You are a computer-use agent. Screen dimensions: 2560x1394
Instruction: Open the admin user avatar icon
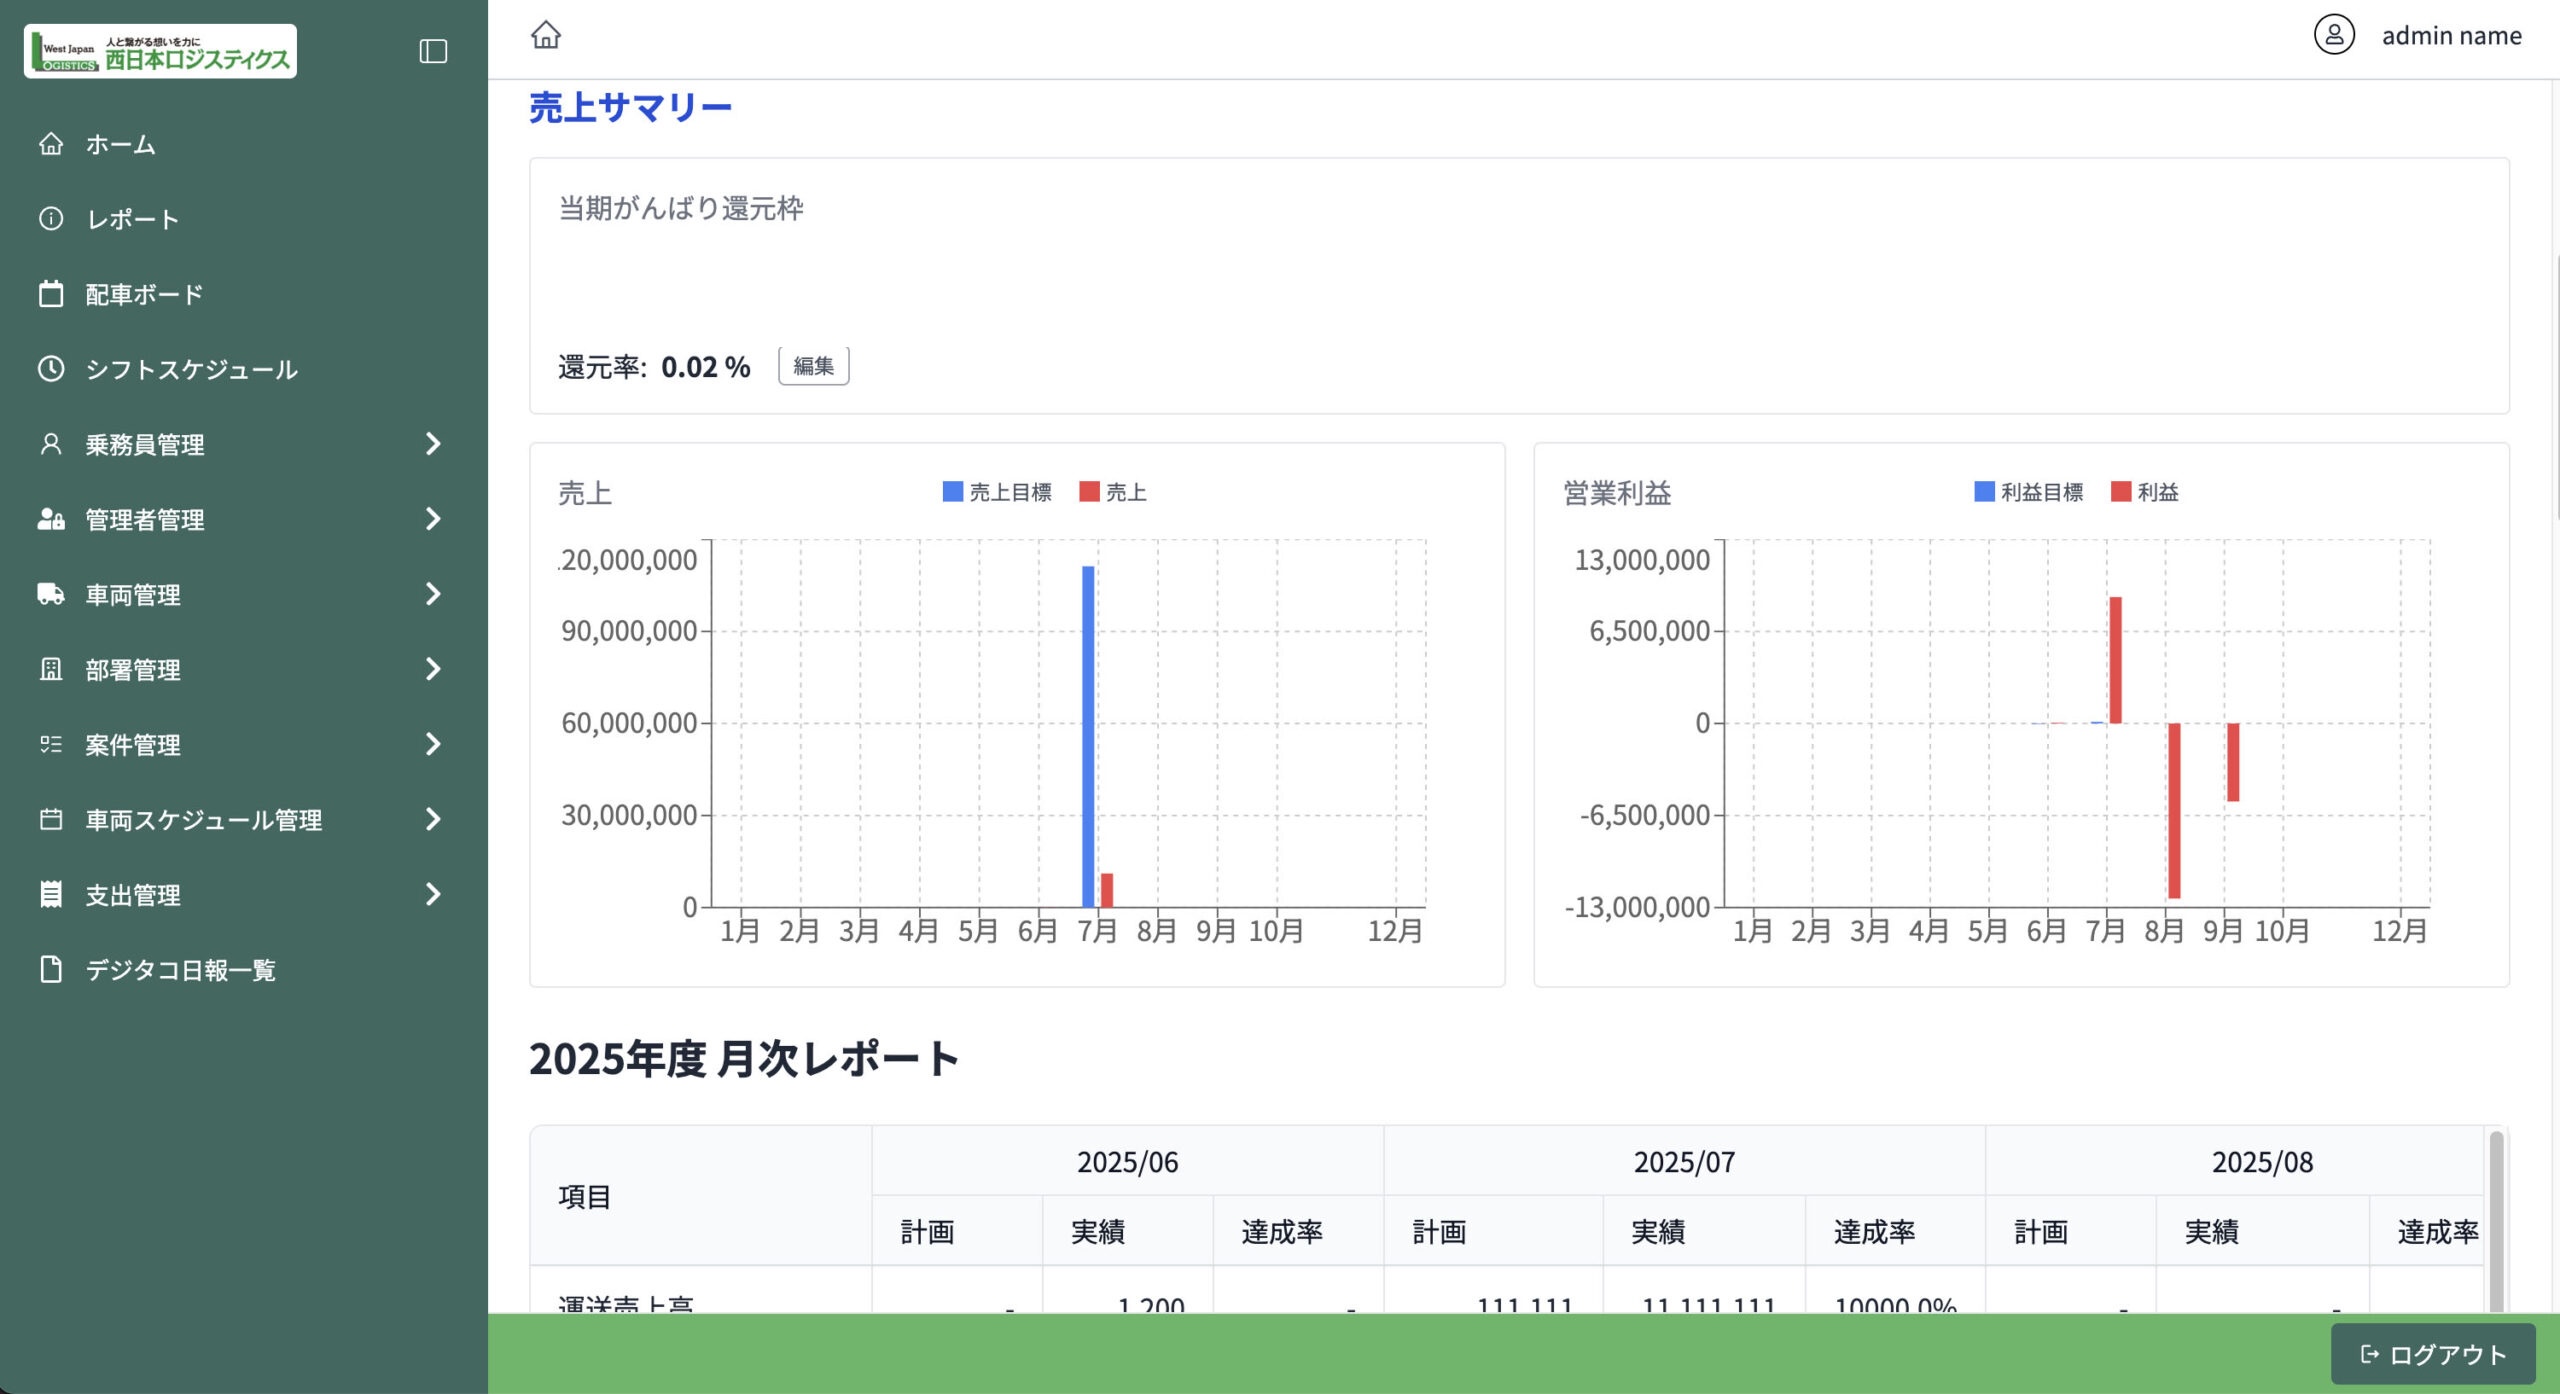click(x=2334, y=35)
